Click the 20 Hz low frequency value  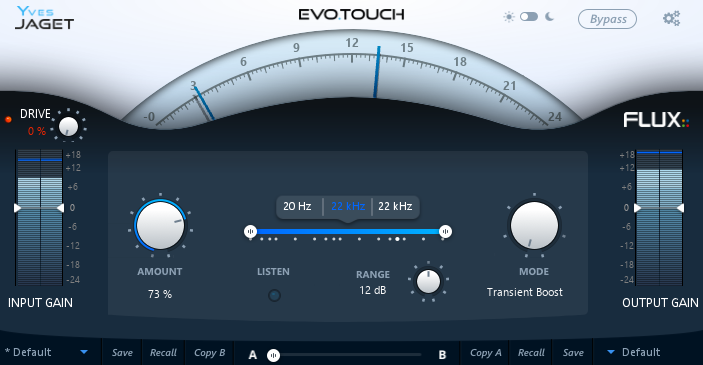[x=297, y=206]
